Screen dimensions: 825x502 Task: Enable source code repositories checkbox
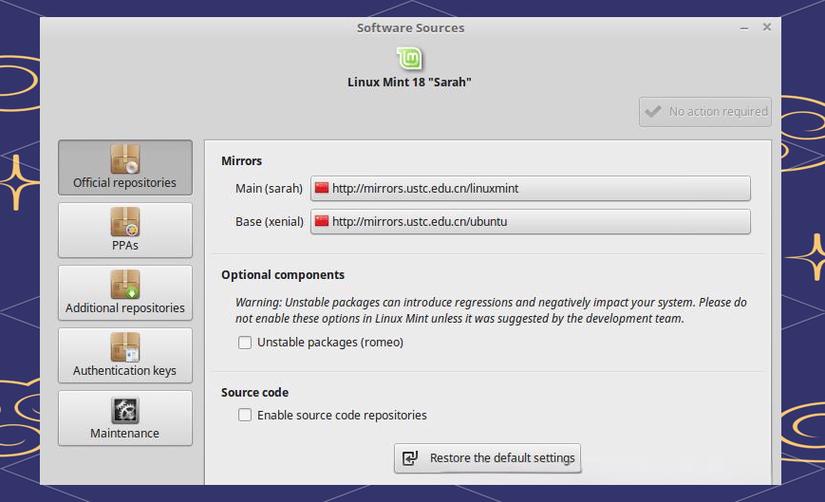coord(245,415)
